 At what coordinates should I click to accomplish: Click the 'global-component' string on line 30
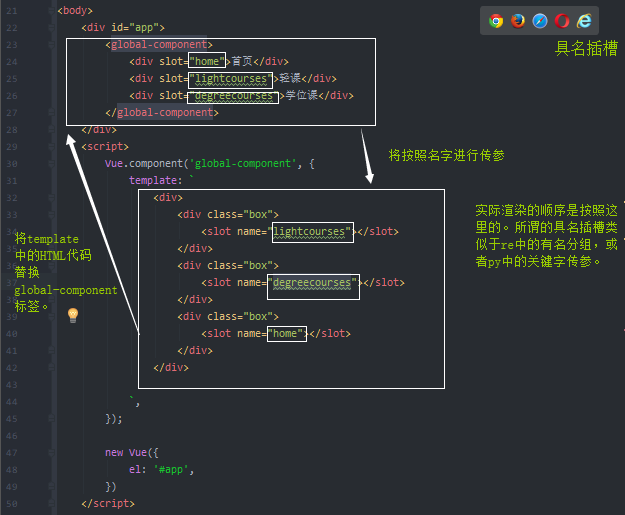point(243,163)
